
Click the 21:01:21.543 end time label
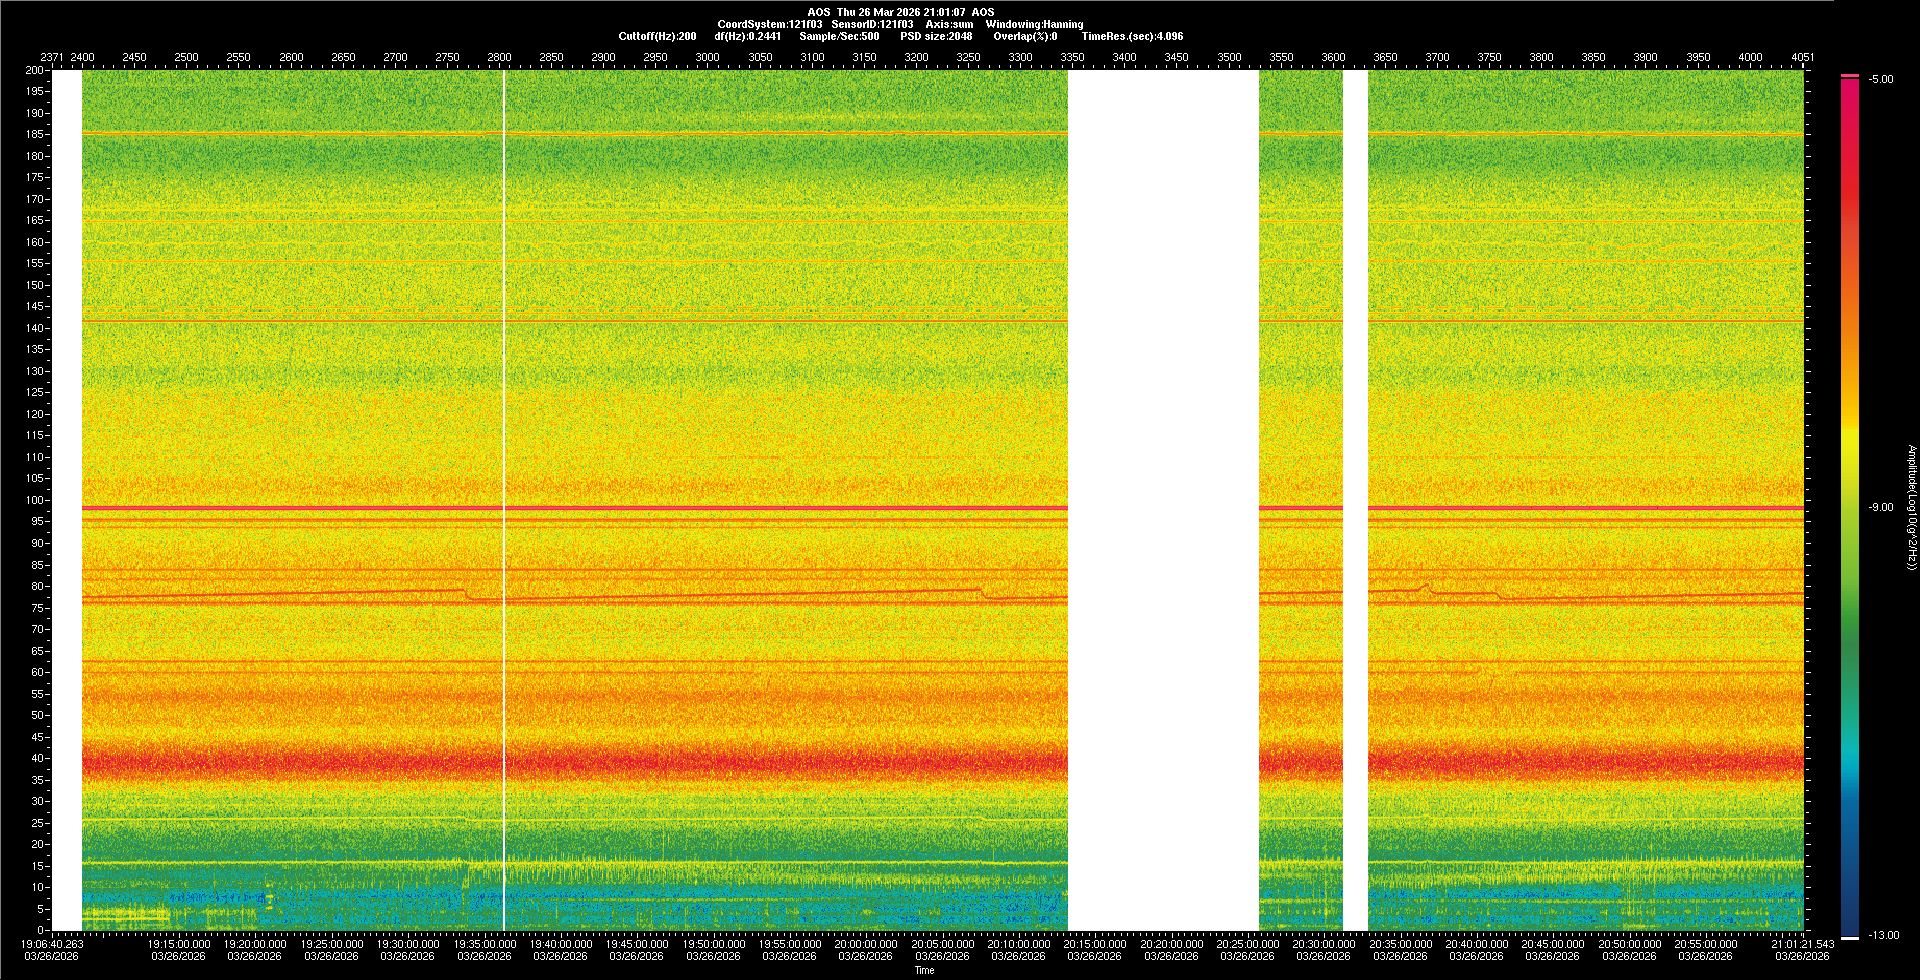coord(1801,943)
